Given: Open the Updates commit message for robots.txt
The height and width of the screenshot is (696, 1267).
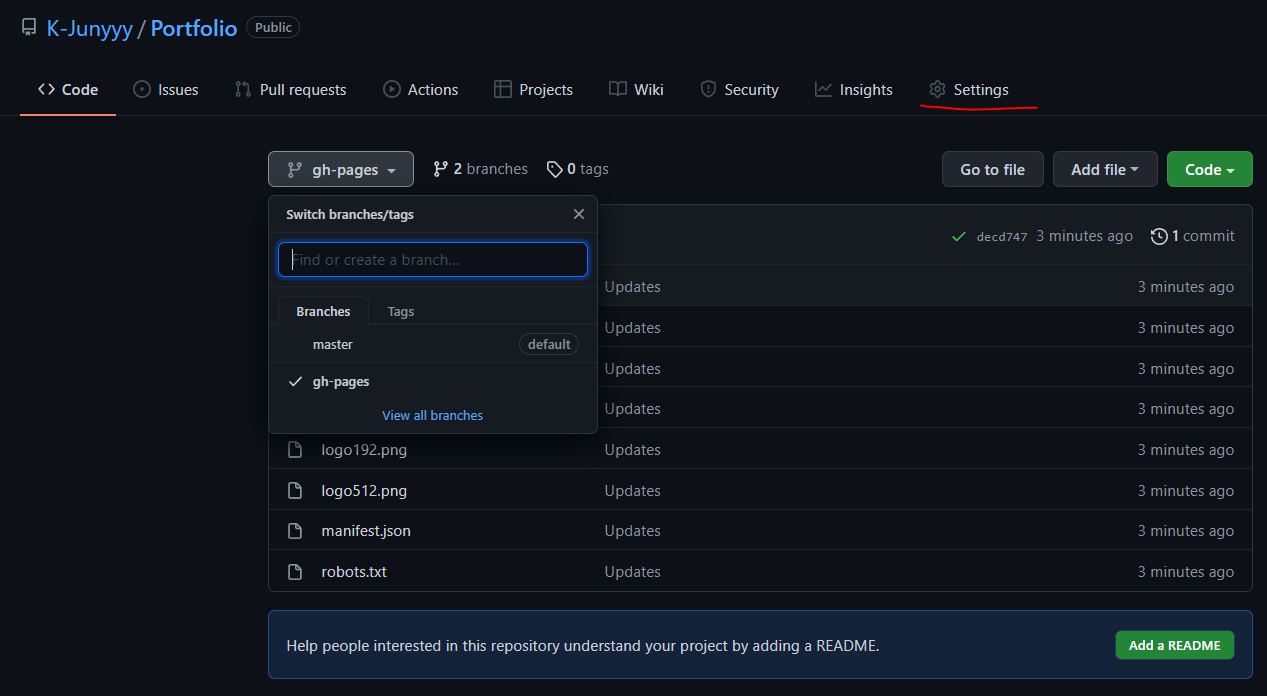Looking at the screenshot, I should [633, 572].
